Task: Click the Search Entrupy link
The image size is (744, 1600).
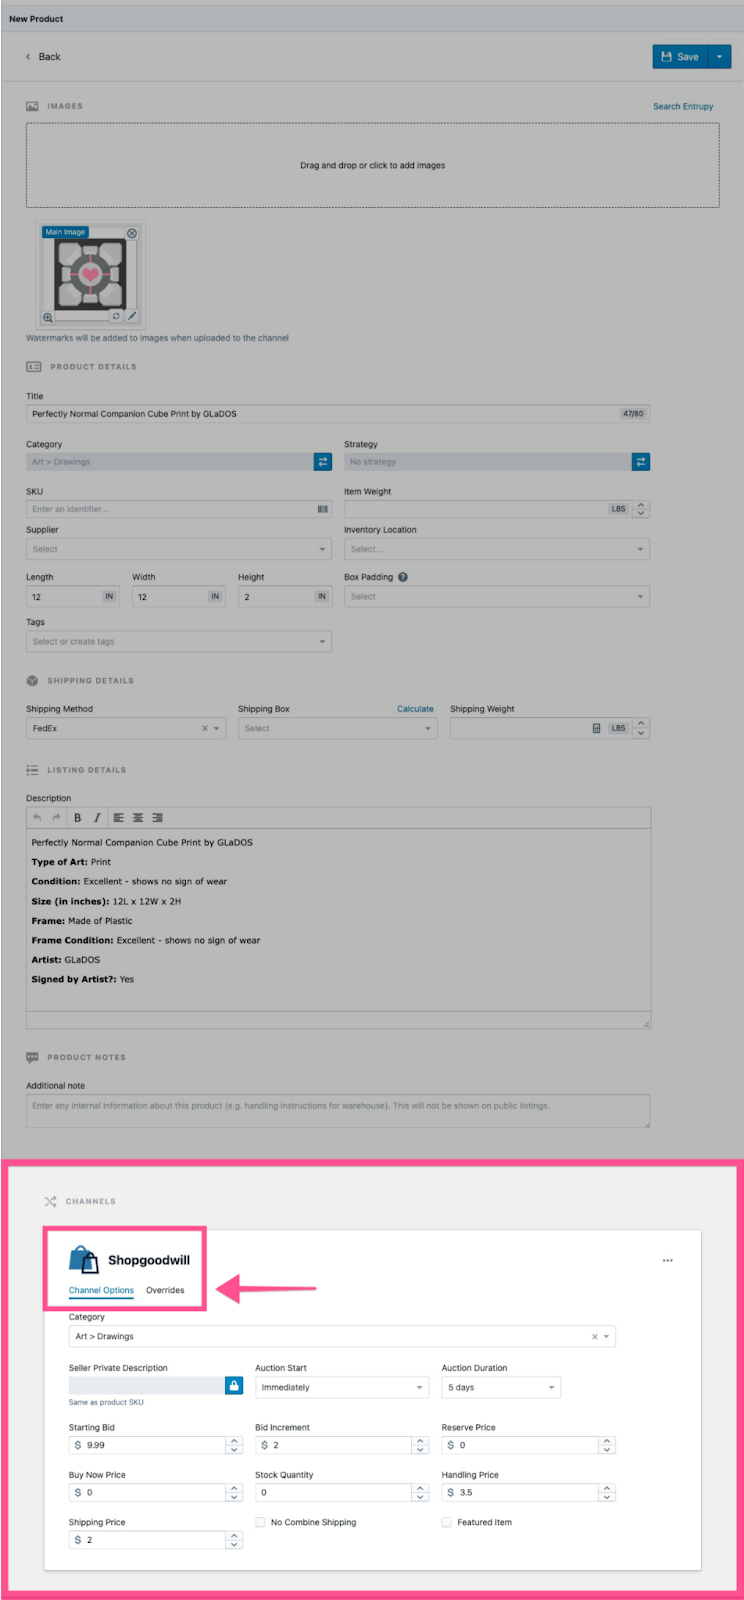Action: tap(683, 106)
